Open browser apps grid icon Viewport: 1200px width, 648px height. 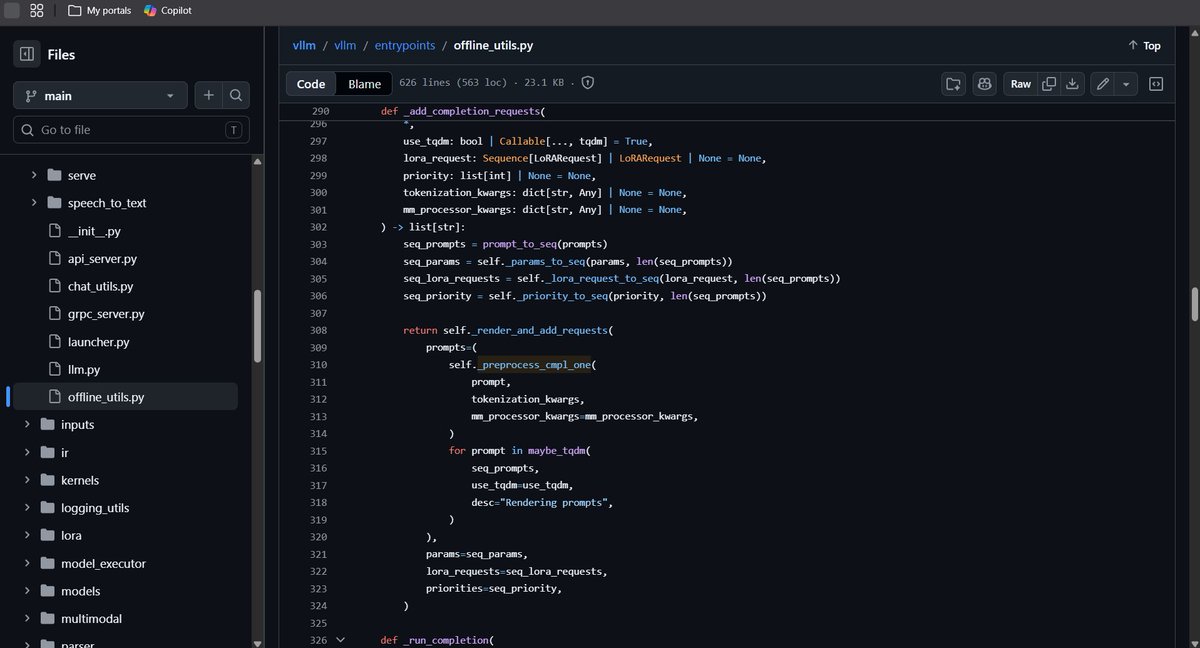(37, 11)
